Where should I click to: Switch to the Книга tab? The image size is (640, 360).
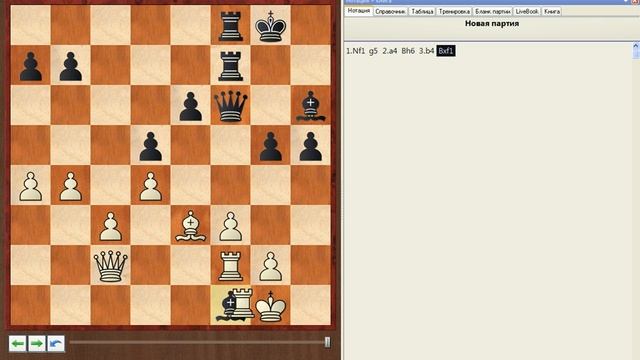point(551,11)
